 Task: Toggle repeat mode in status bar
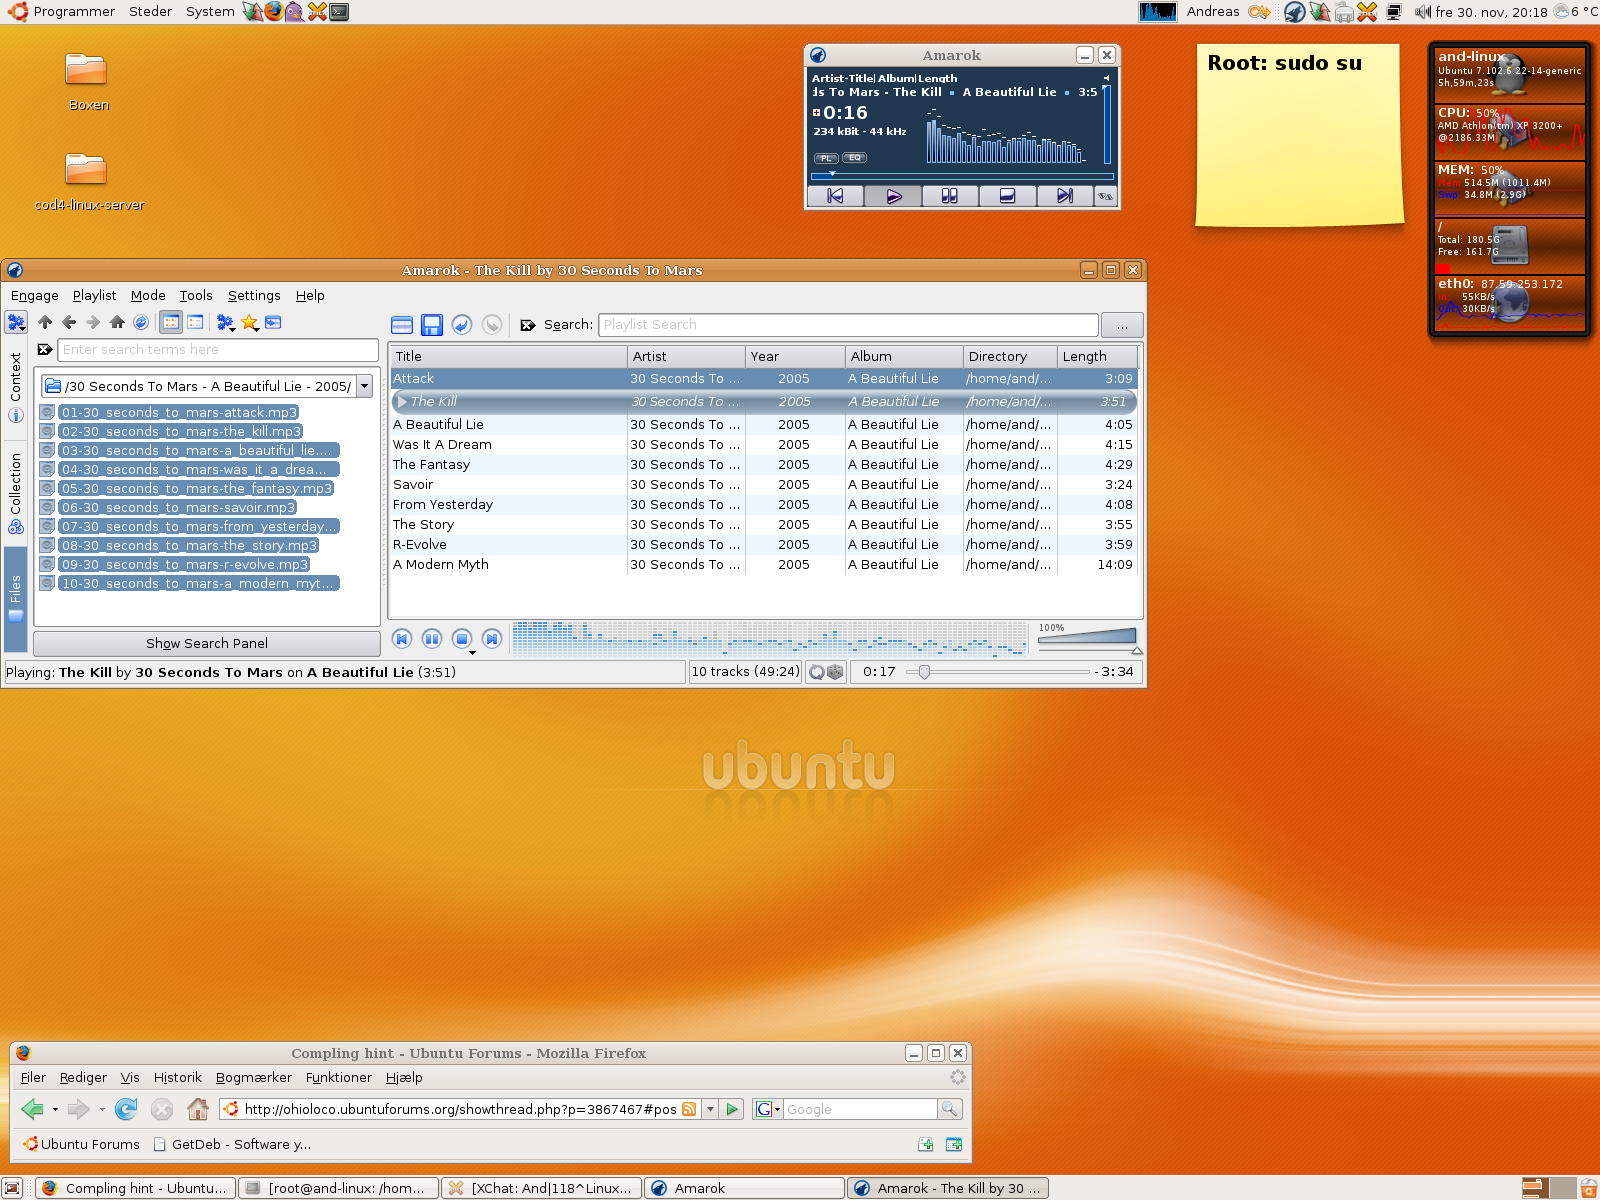click(x=817, y=672)
